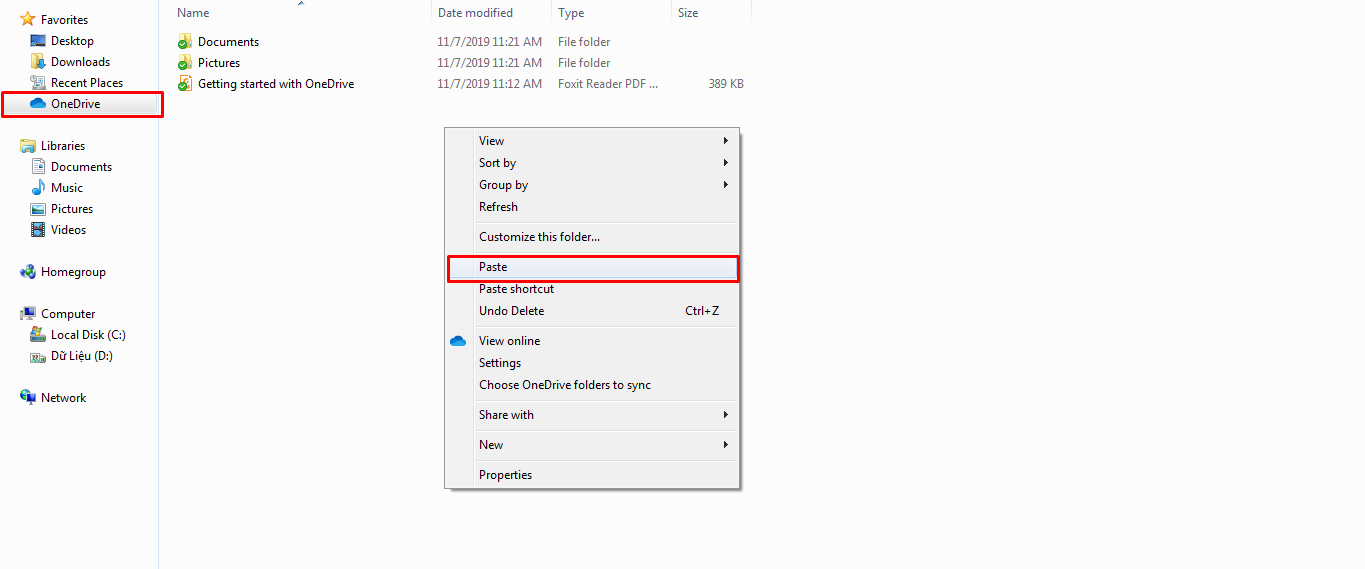Click the 389 KB size value
The width and height of the screenshot is (1365, 569).
coord(726,84)
